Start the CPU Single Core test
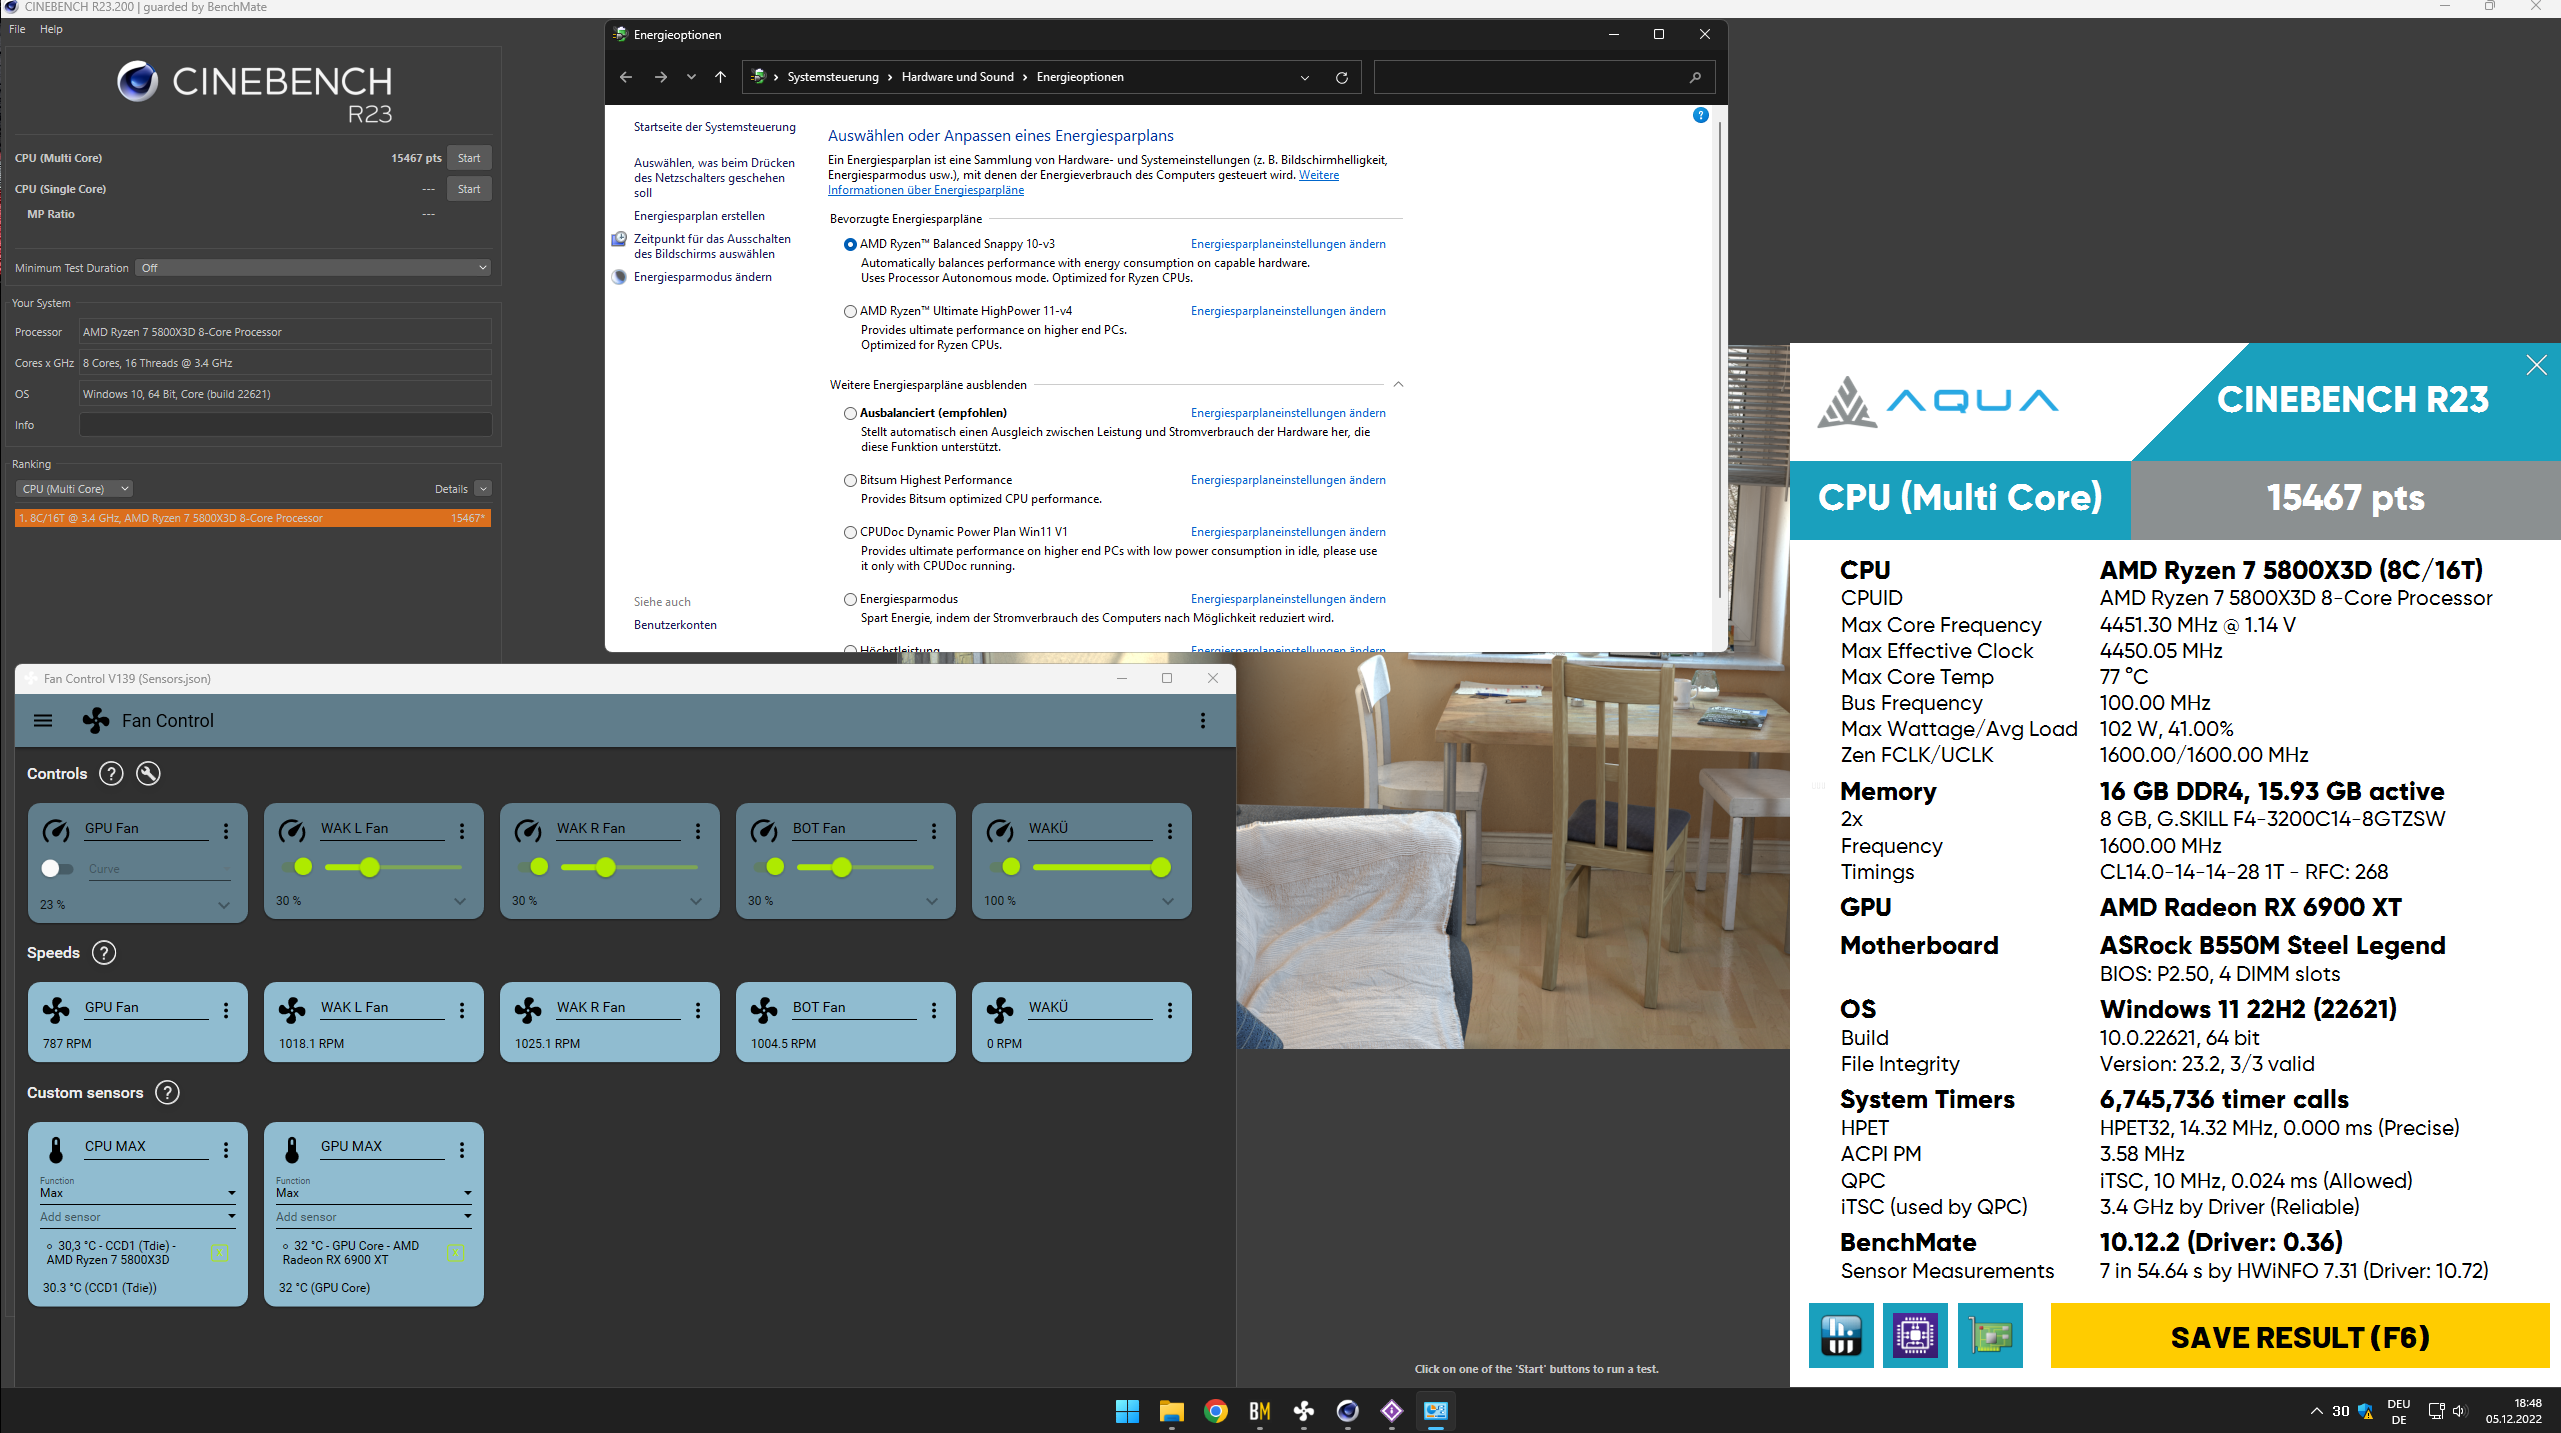2561x1433 pixels. point(468,189)
